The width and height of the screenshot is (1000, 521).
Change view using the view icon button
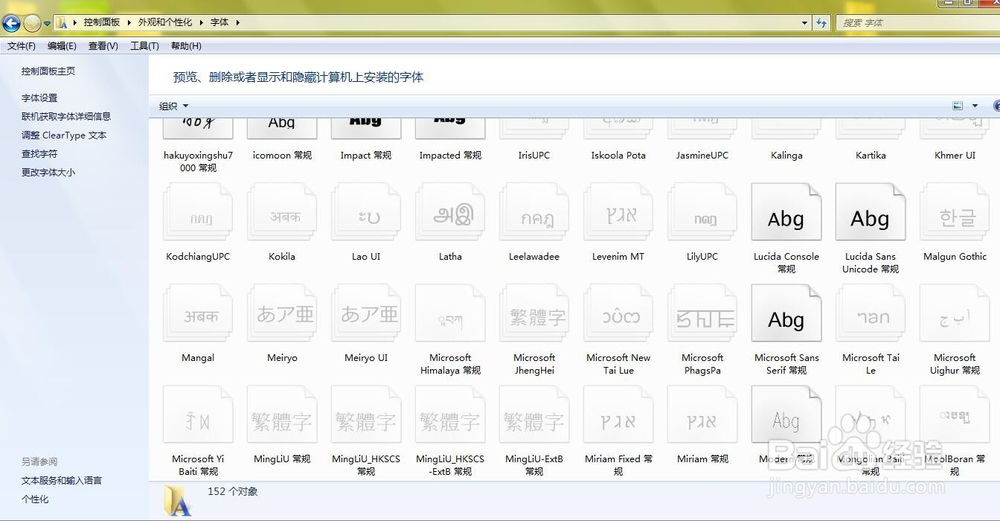[957, 106]
